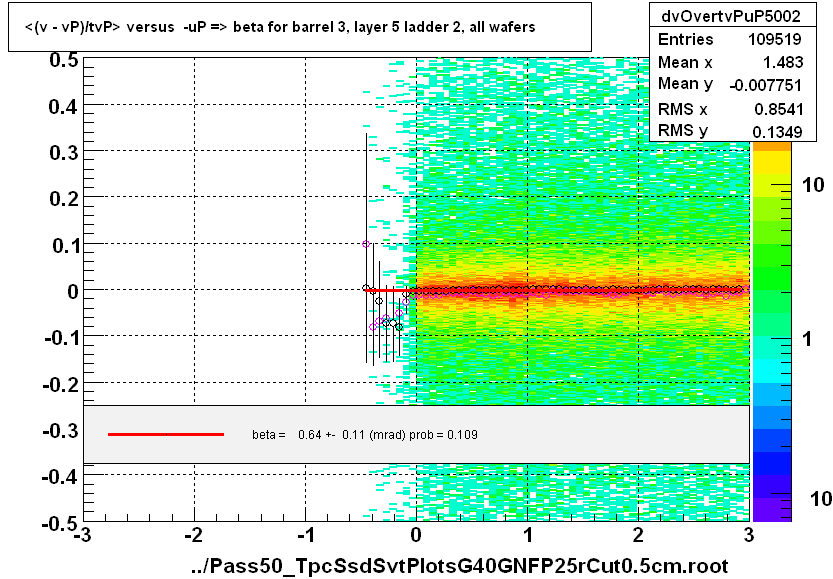Screen dimensions: 833x579
Task: Click the y-axis label 0.3
Action: tap(64, 153)
